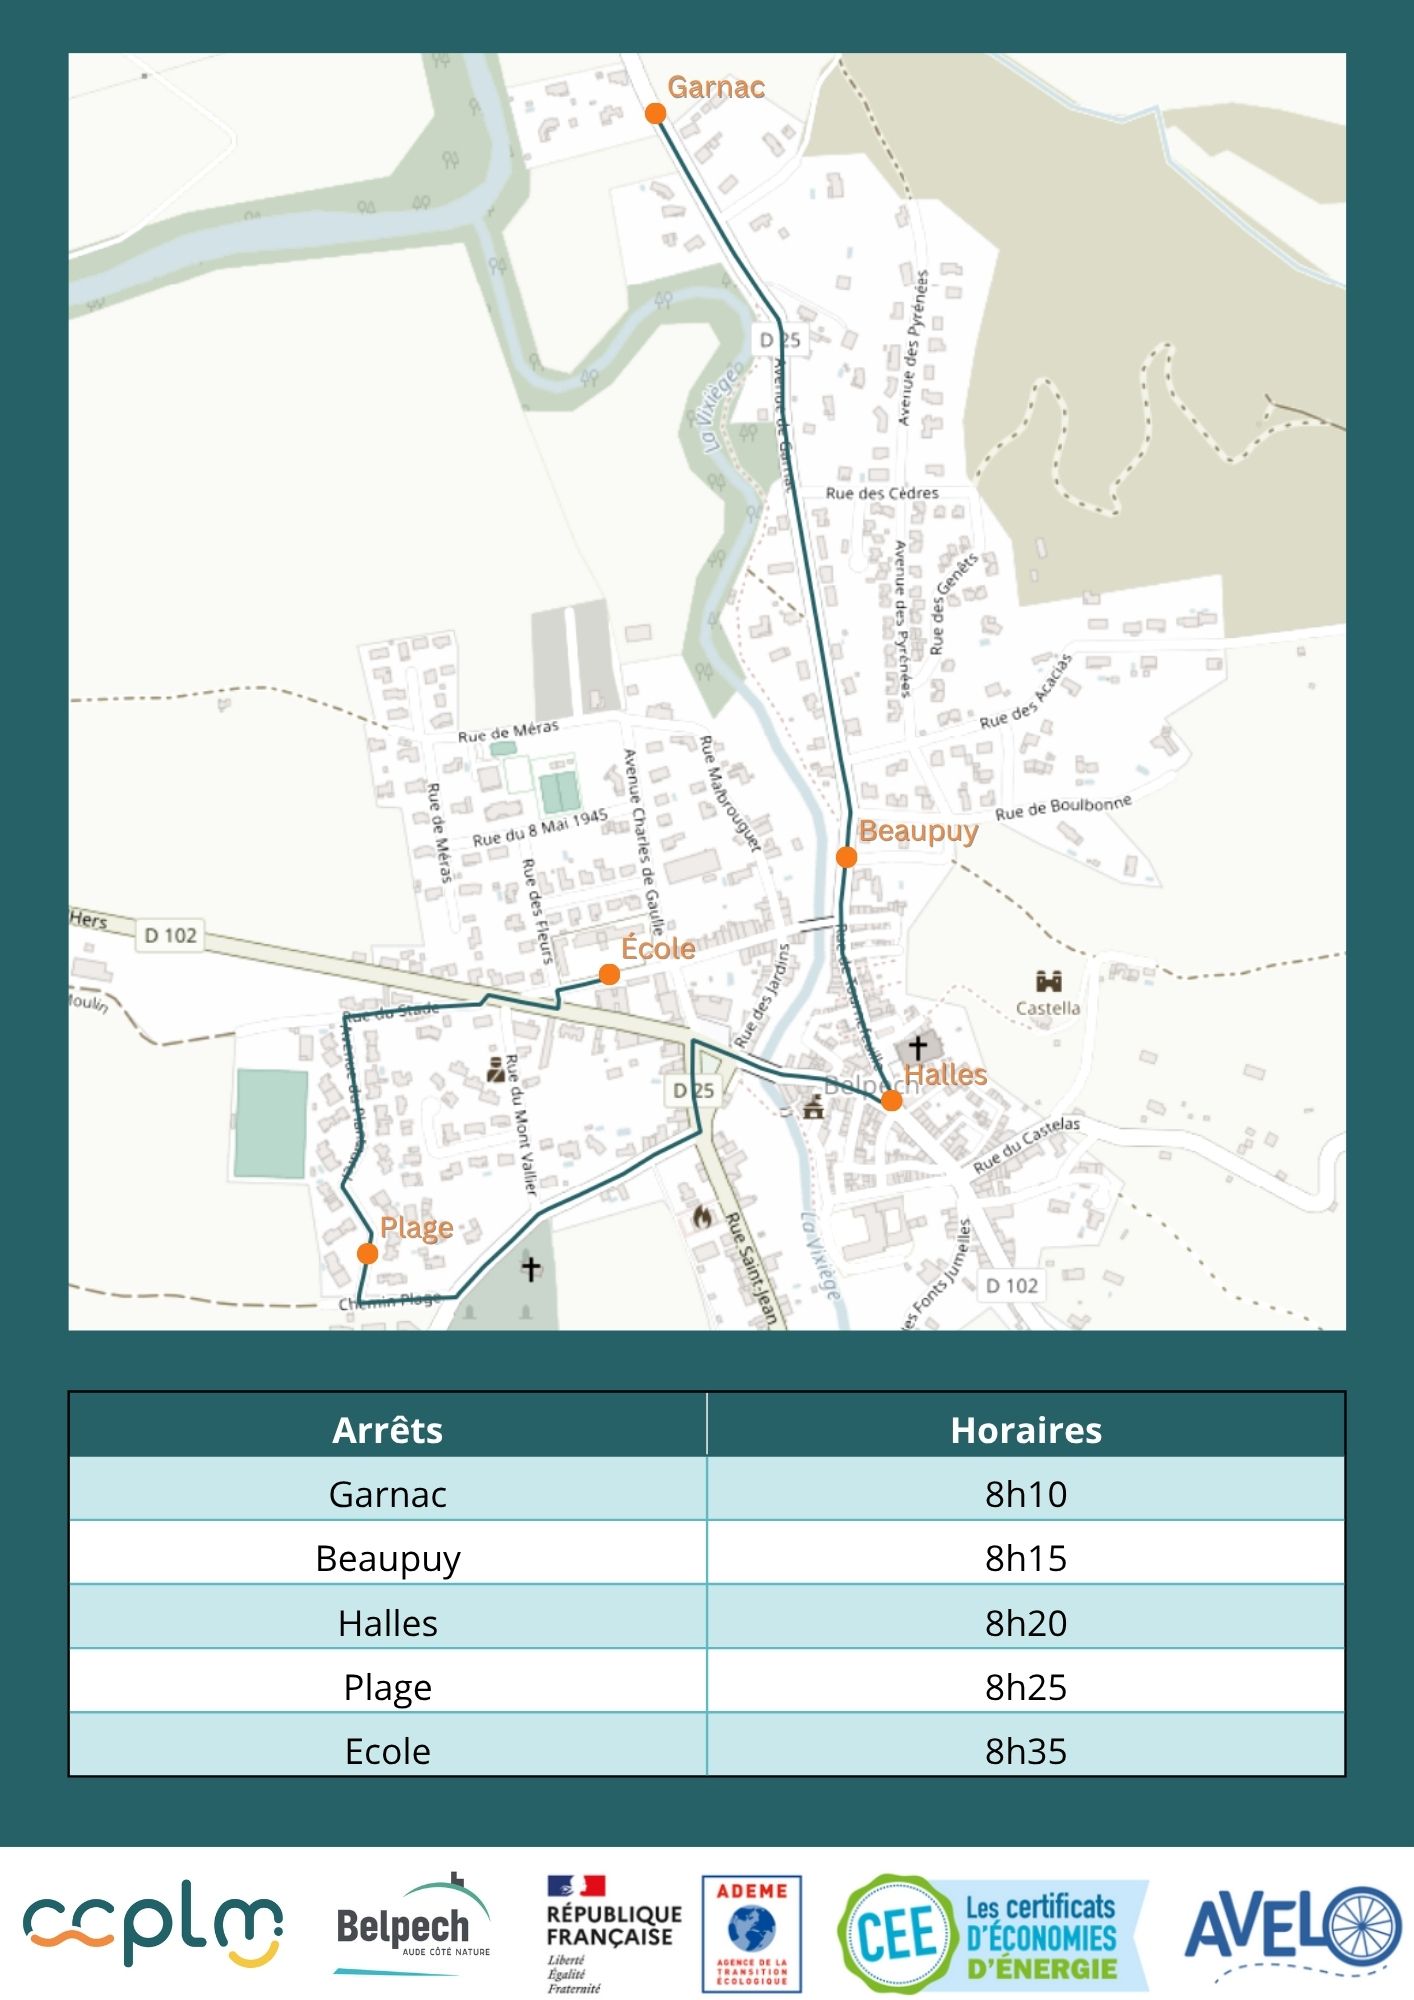Click the École stop orange dot
The height and width of the screenshot is (2000, 1414).
click(x=609, y=975)
